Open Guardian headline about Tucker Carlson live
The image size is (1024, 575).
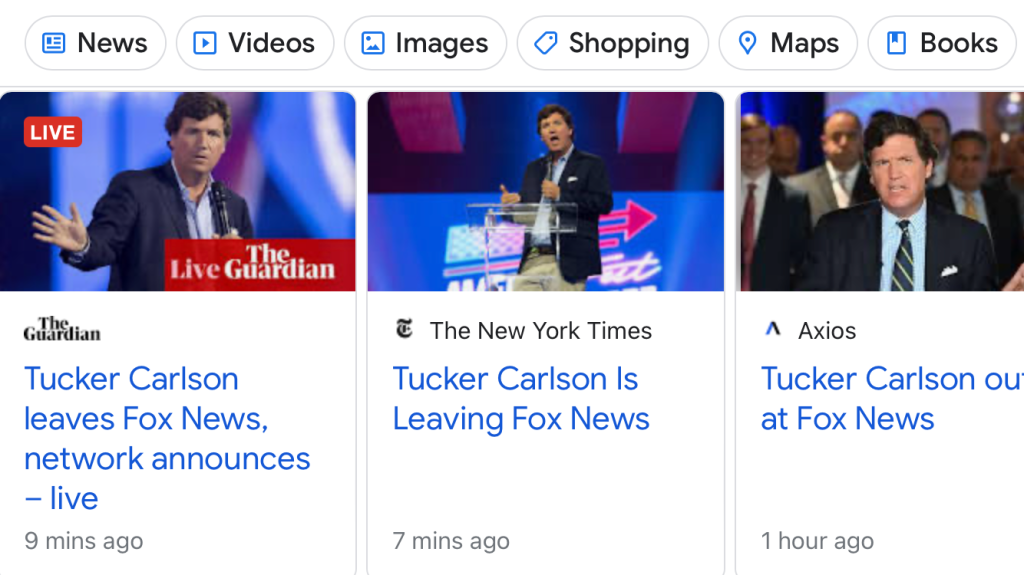(x=167, y=438)
